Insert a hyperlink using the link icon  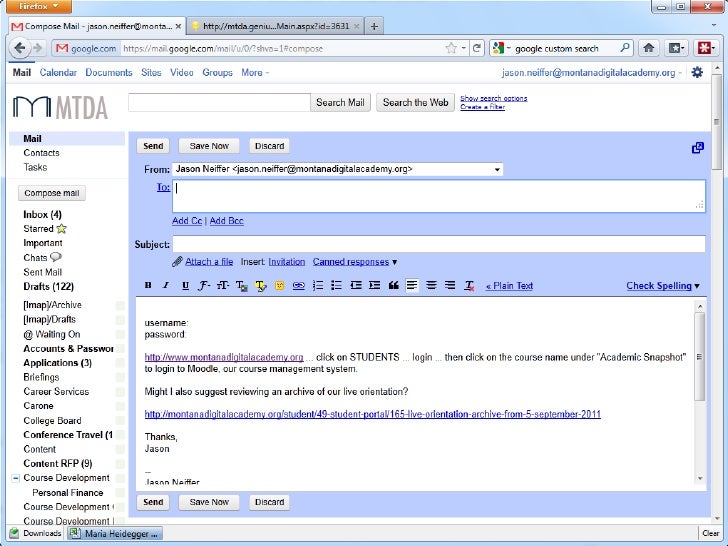point(299,286)
